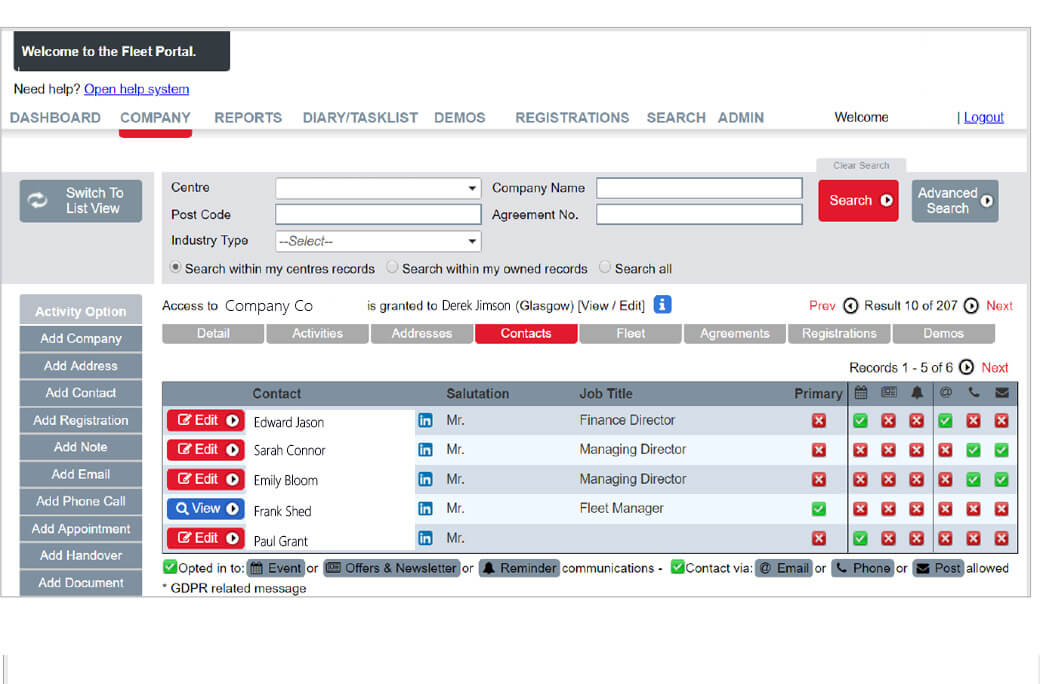Toggle Frank Shed's Primary contact checkmark

coord(819,509)
